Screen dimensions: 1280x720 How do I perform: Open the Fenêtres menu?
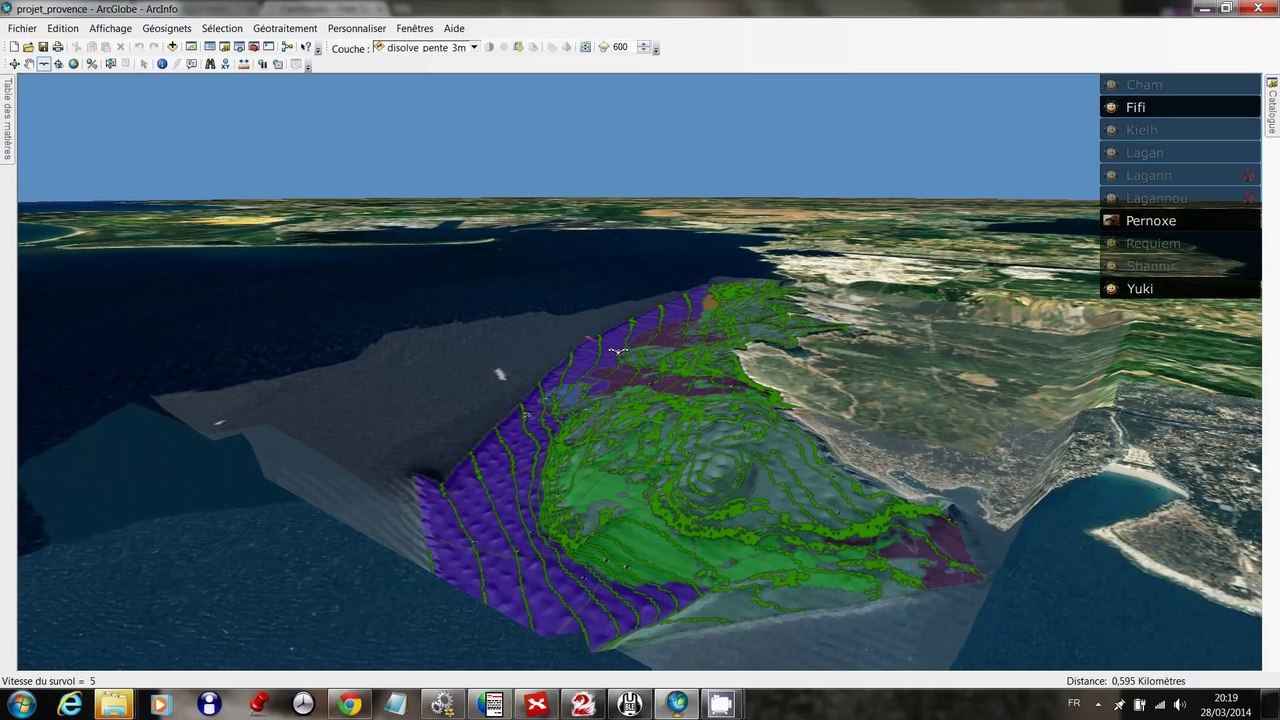coord(415,28)
